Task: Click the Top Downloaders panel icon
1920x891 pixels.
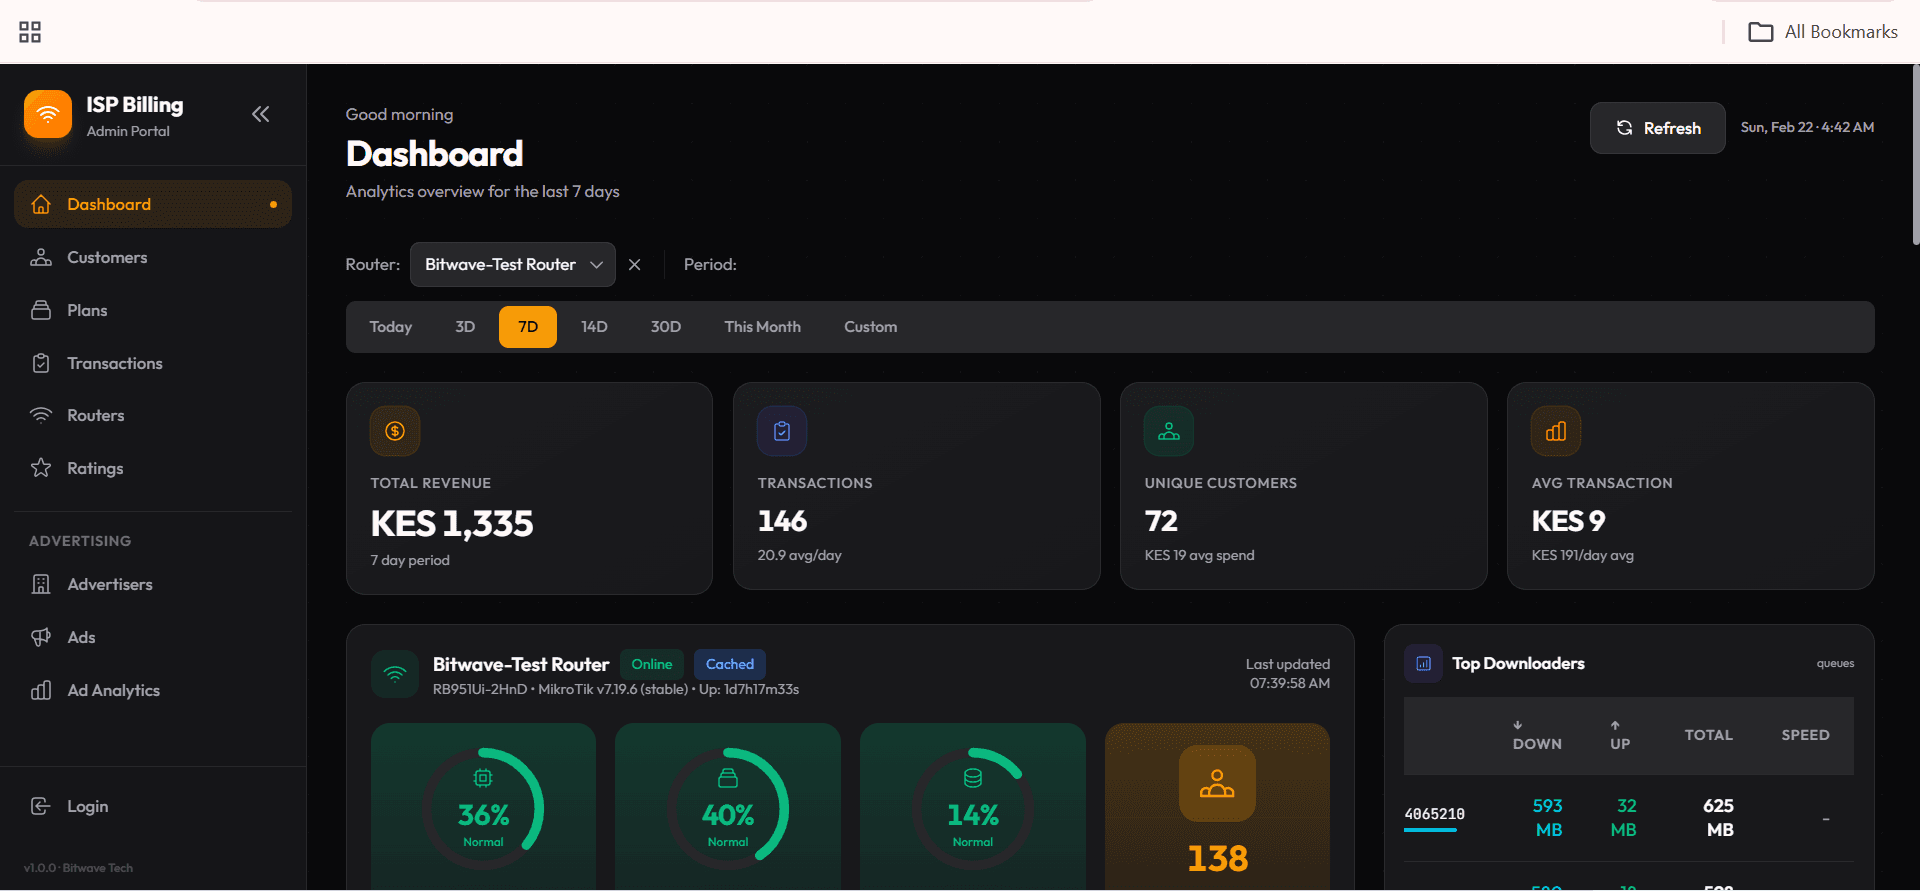Action: (x=1424, y=663)
